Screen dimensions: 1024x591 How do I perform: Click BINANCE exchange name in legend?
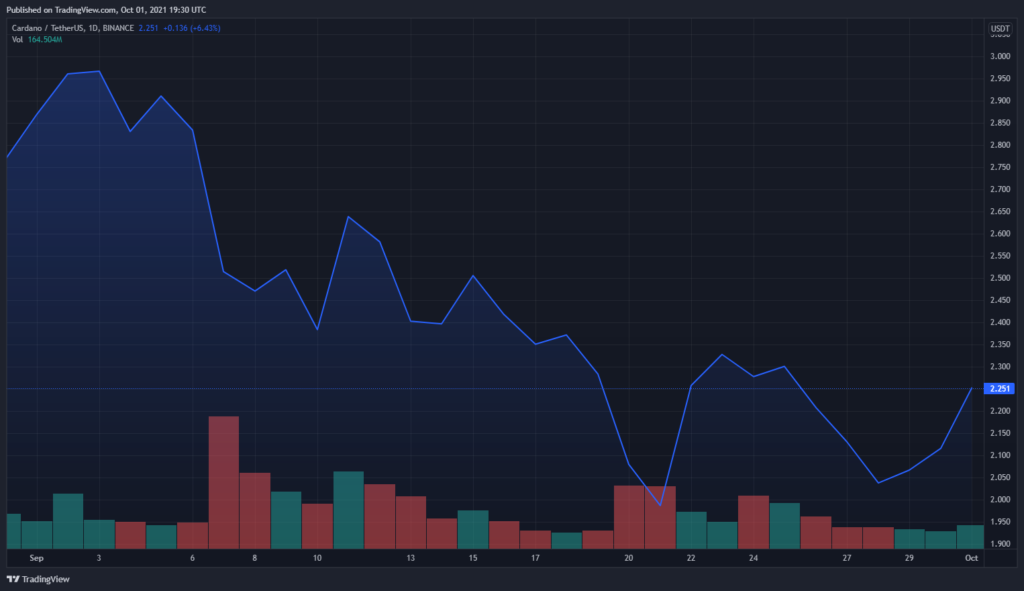point(118,28)
